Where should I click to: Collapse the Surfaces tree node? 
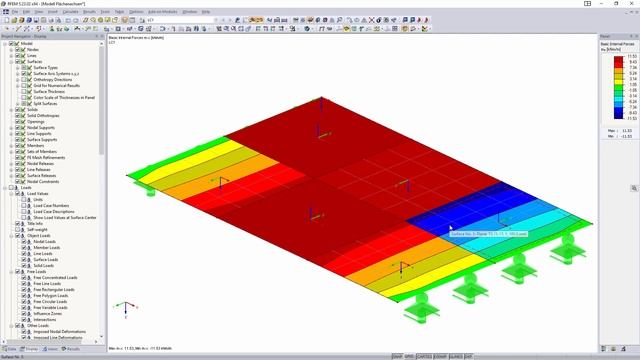tap(11, 61)
